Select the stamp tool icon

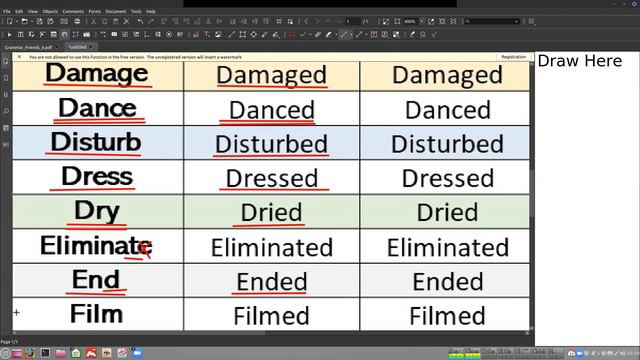[423, 35]
